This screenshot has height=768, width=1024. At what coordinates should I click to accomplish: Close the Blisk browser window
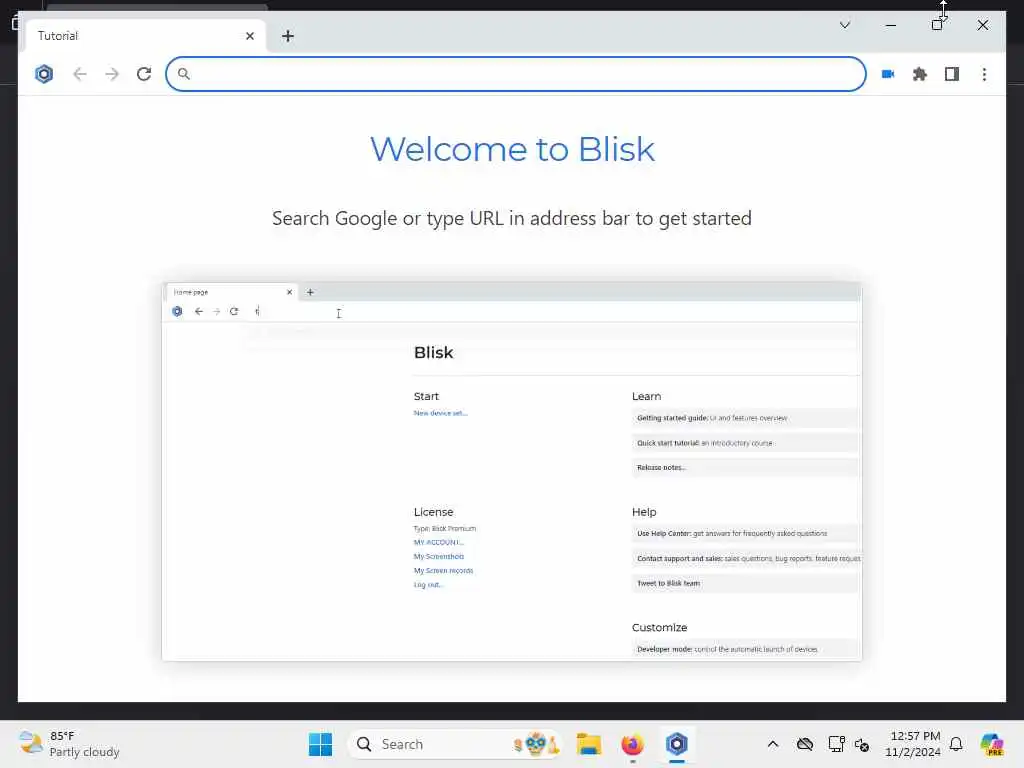(x=982, y=25)
